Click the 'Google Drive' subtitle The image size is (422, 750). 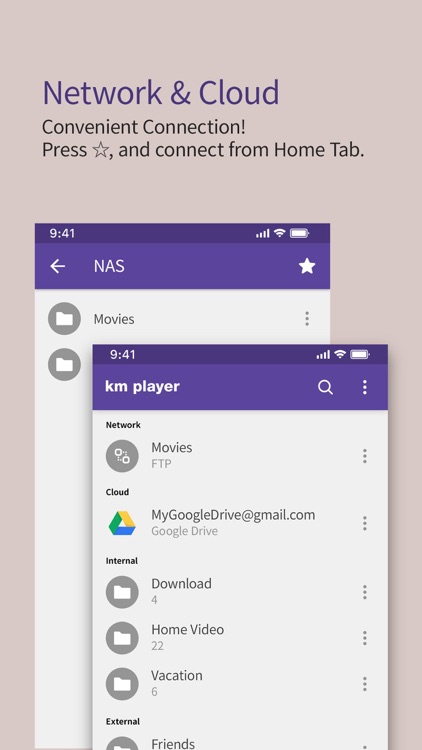(184, 531)
